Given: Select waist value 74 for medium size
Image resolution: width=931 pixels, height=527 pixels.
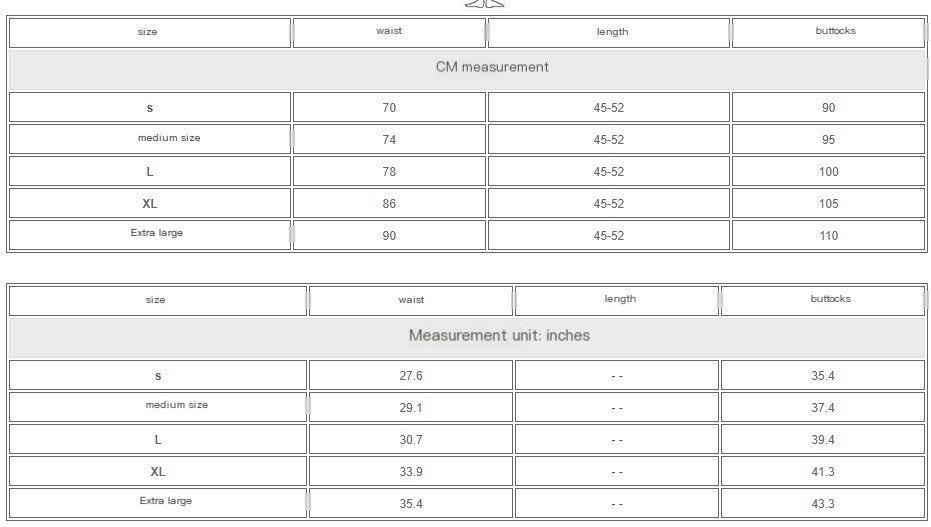Looking at the screenshot, I should tap(389, 140).
